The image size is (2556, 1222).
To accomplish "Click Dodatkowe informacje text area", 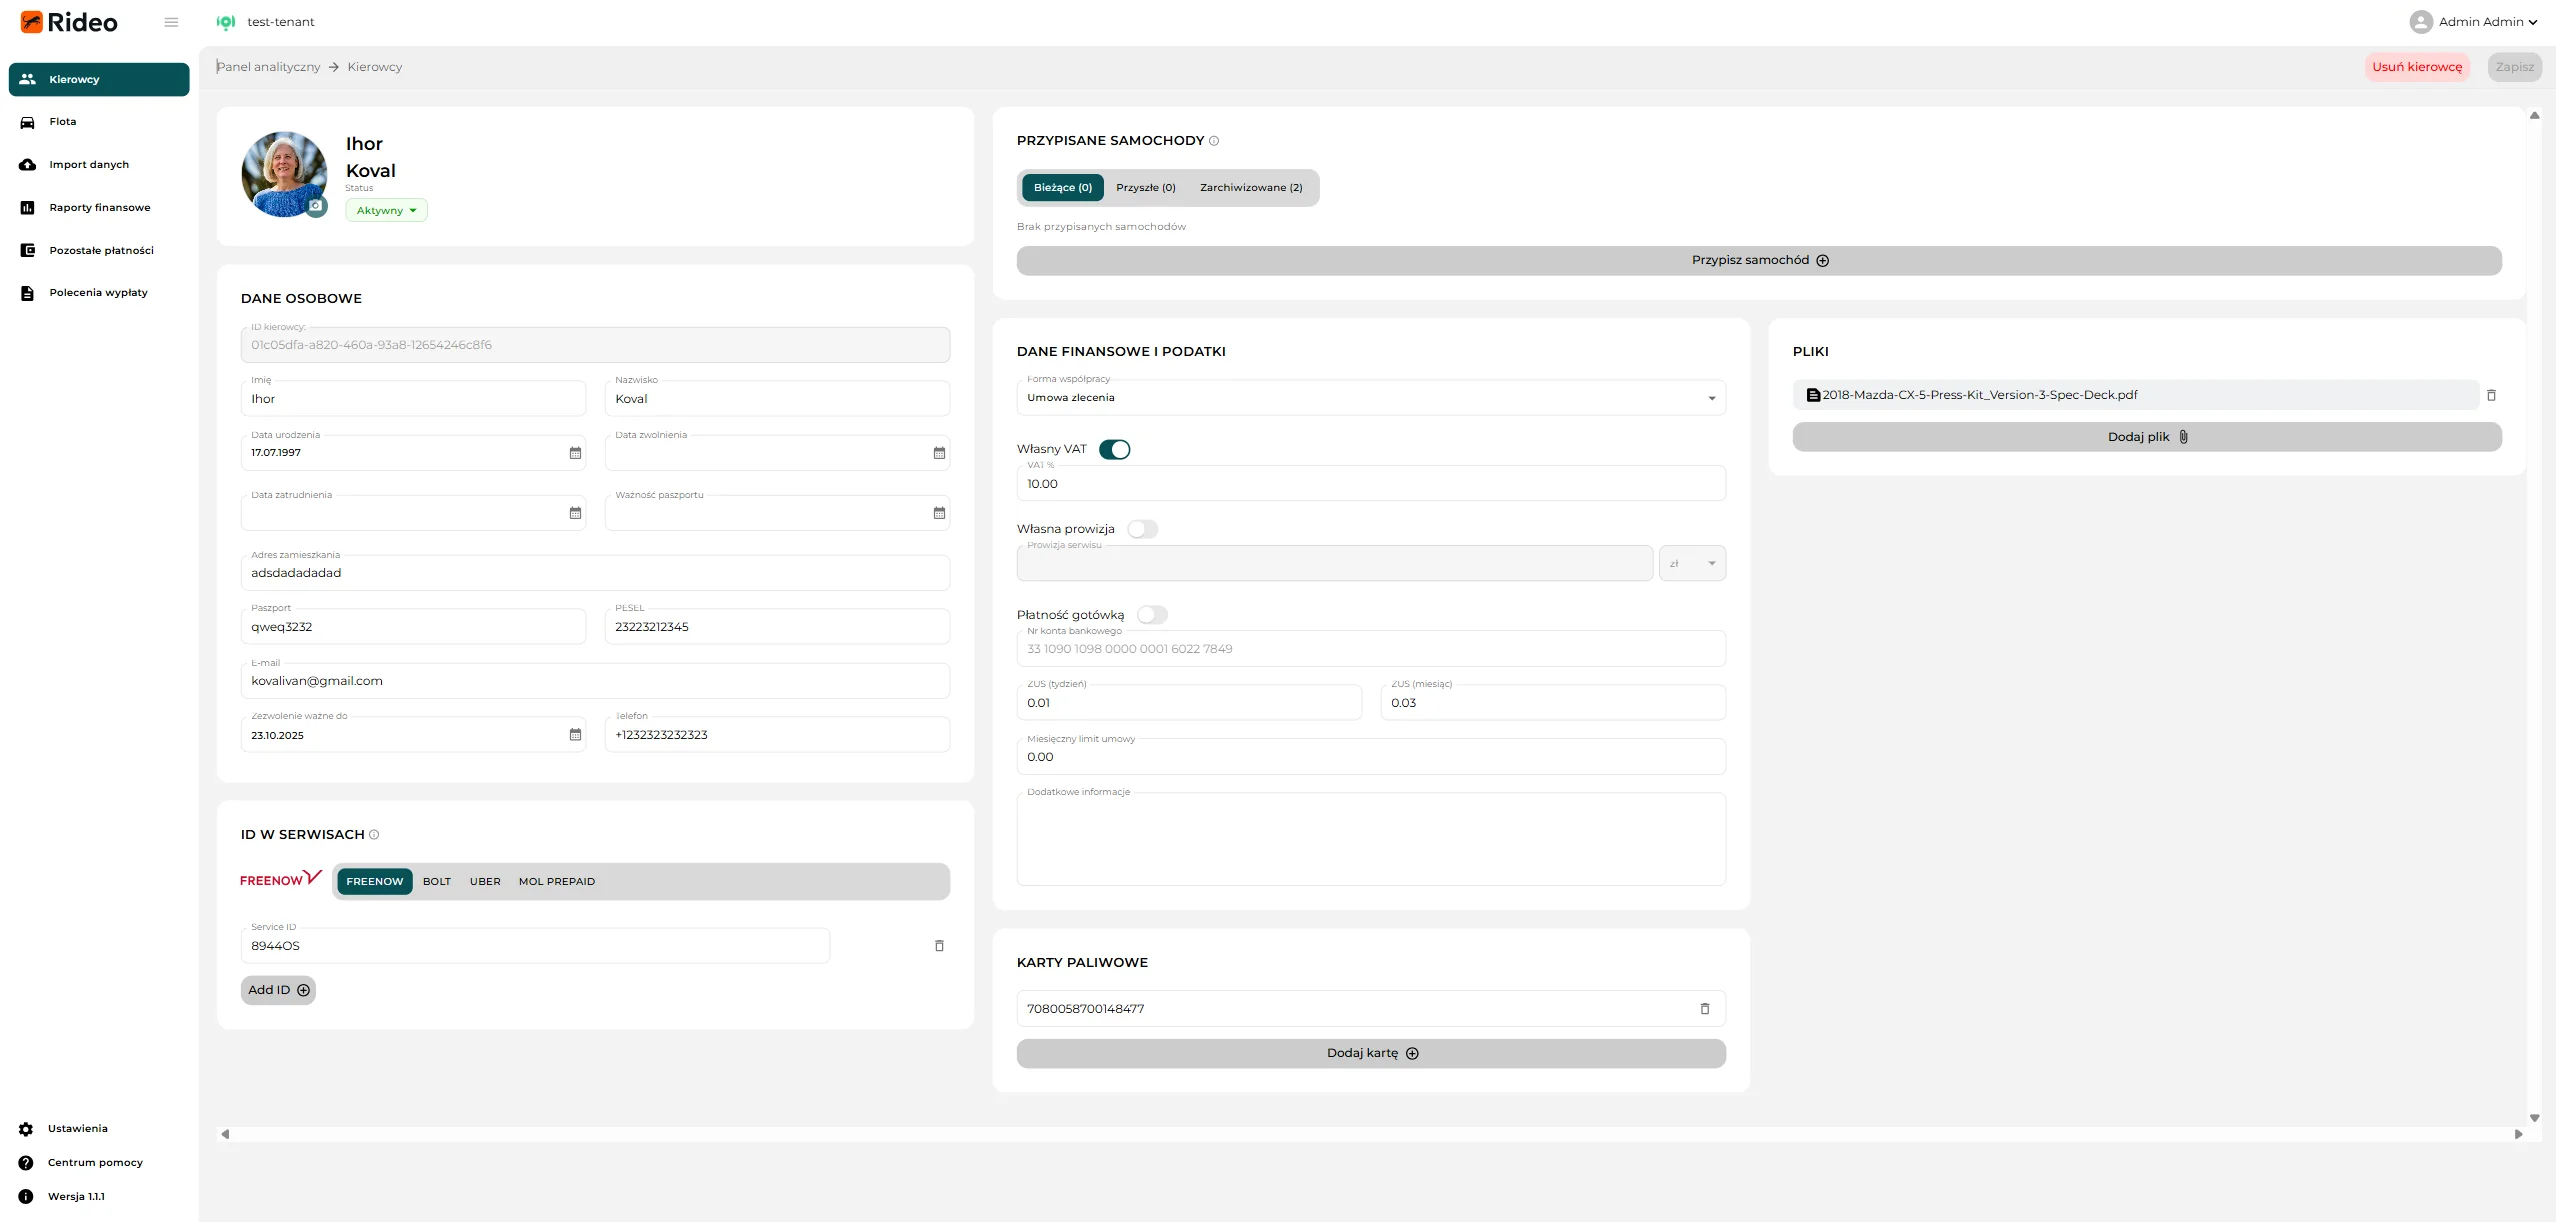I will 1371,839.
